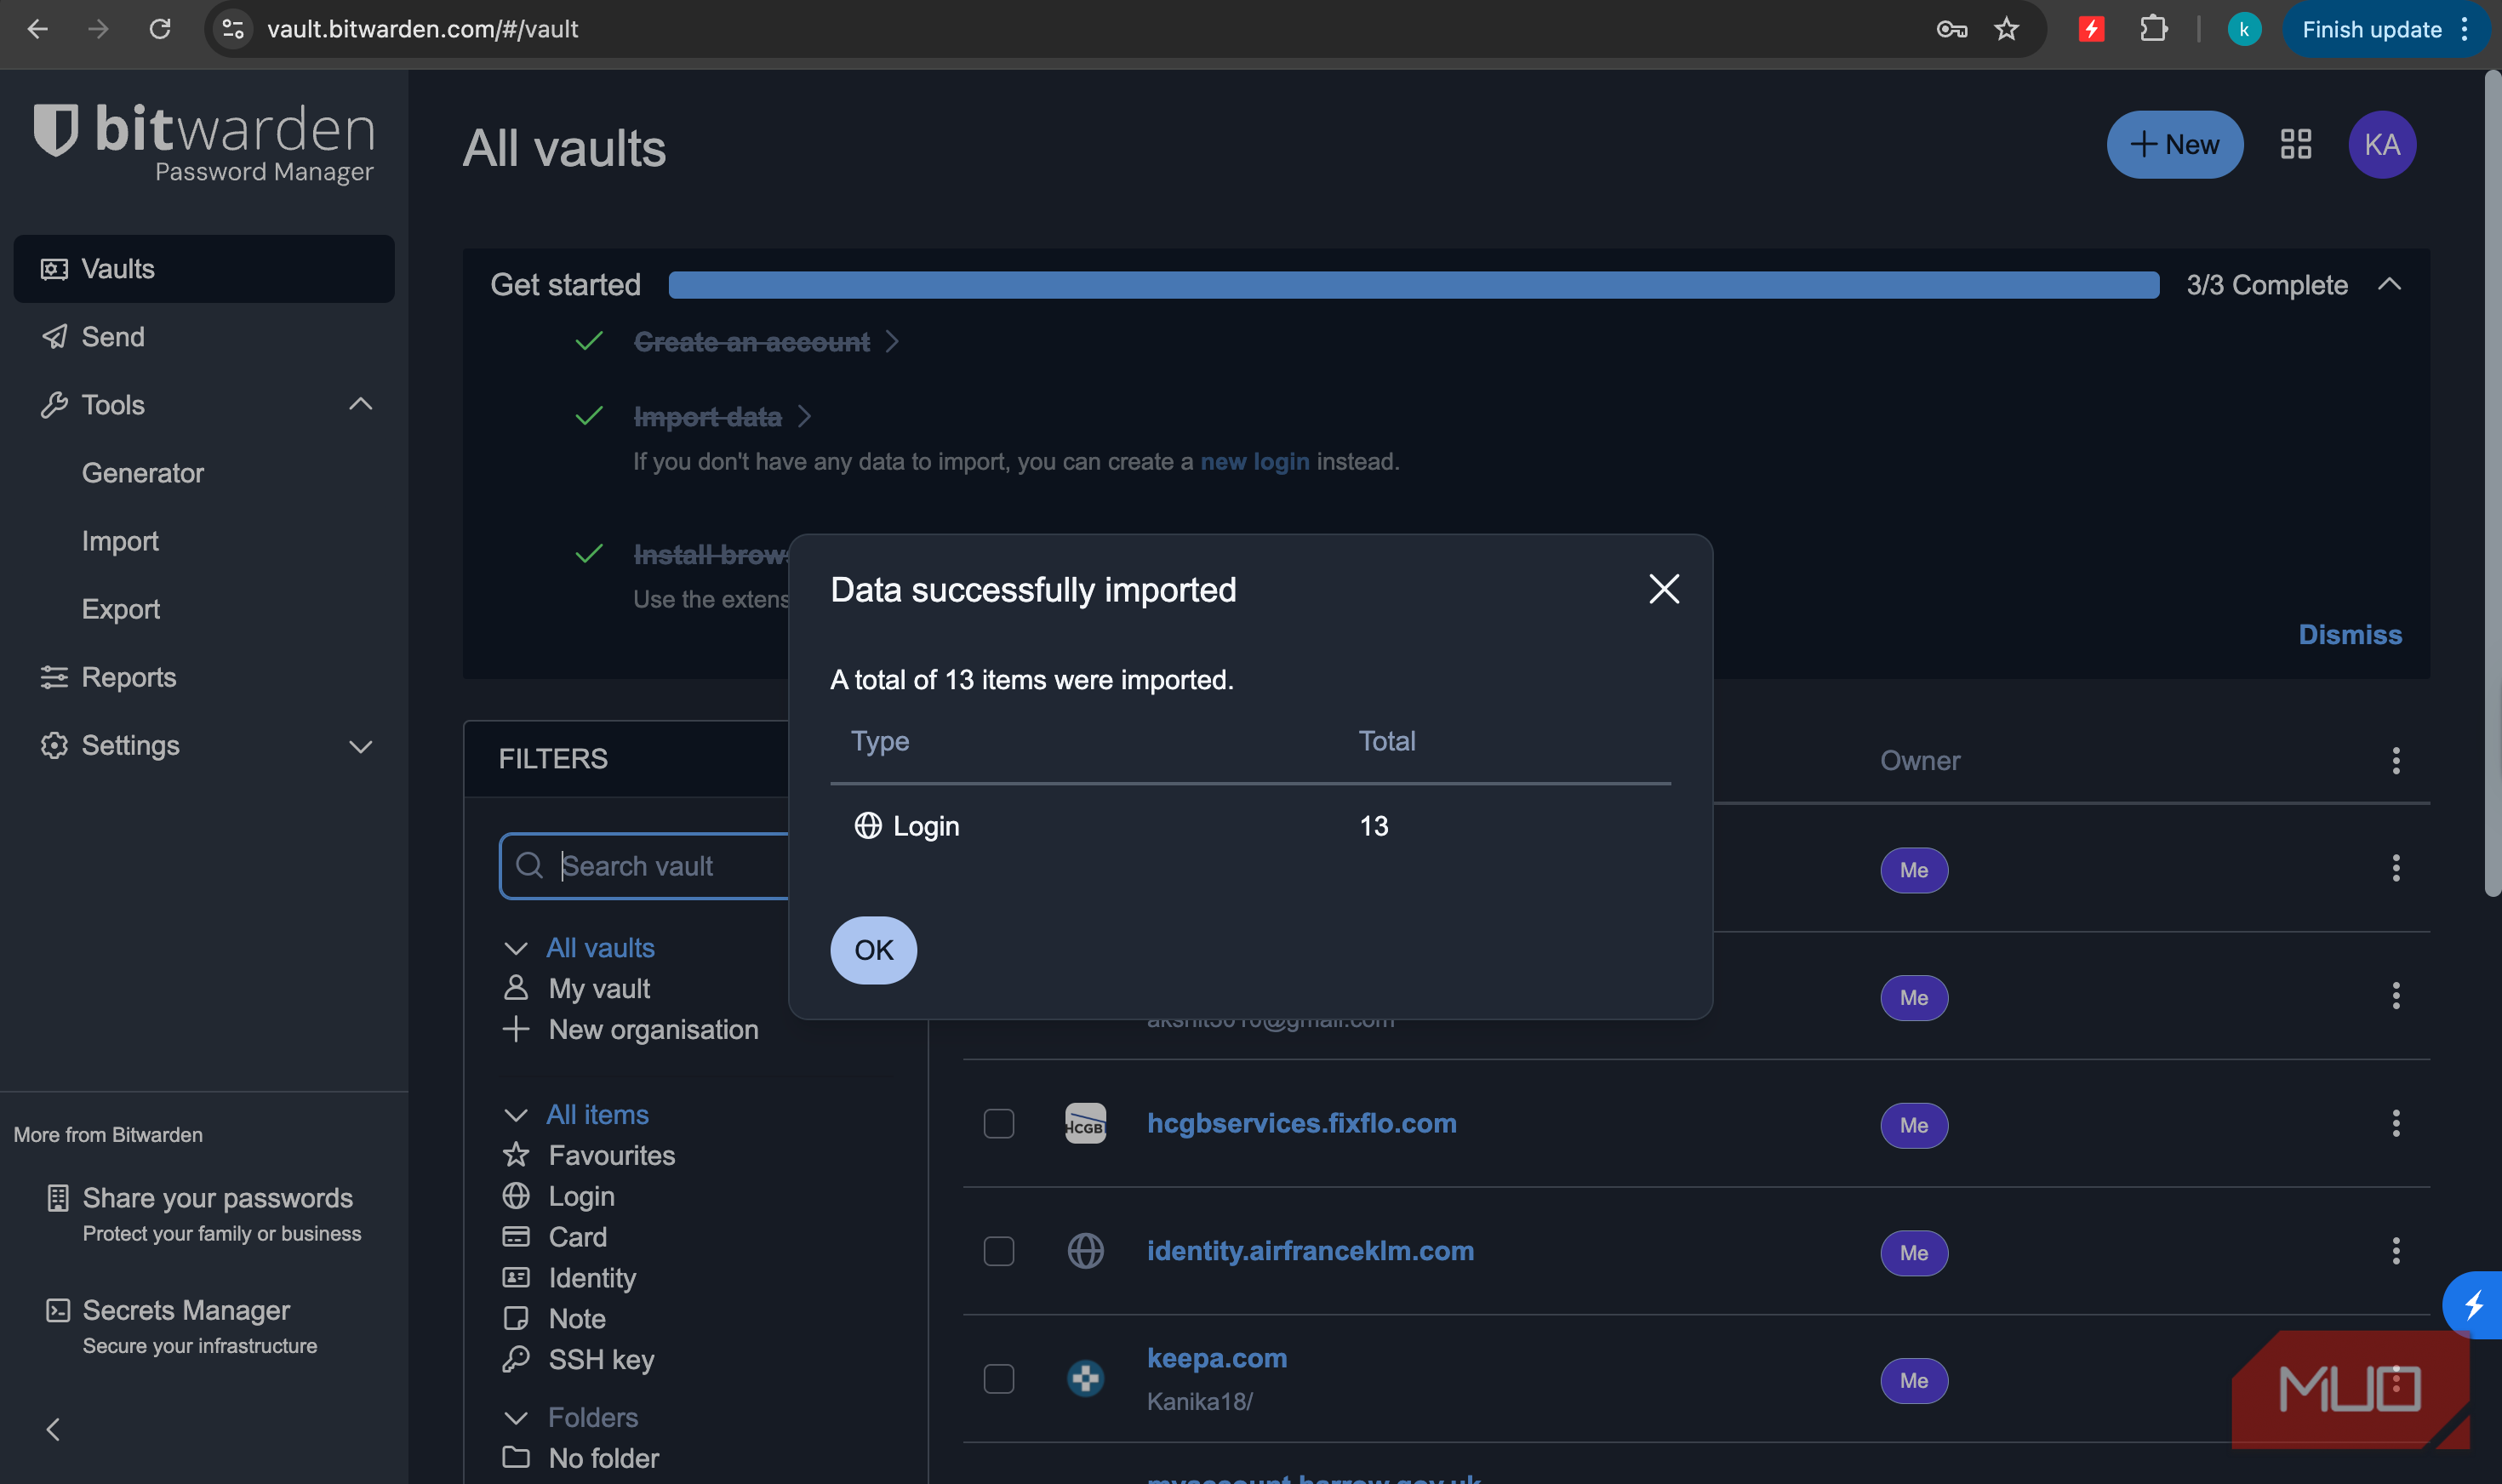Open the KA account avatar menu

(x=2381, y=145)
